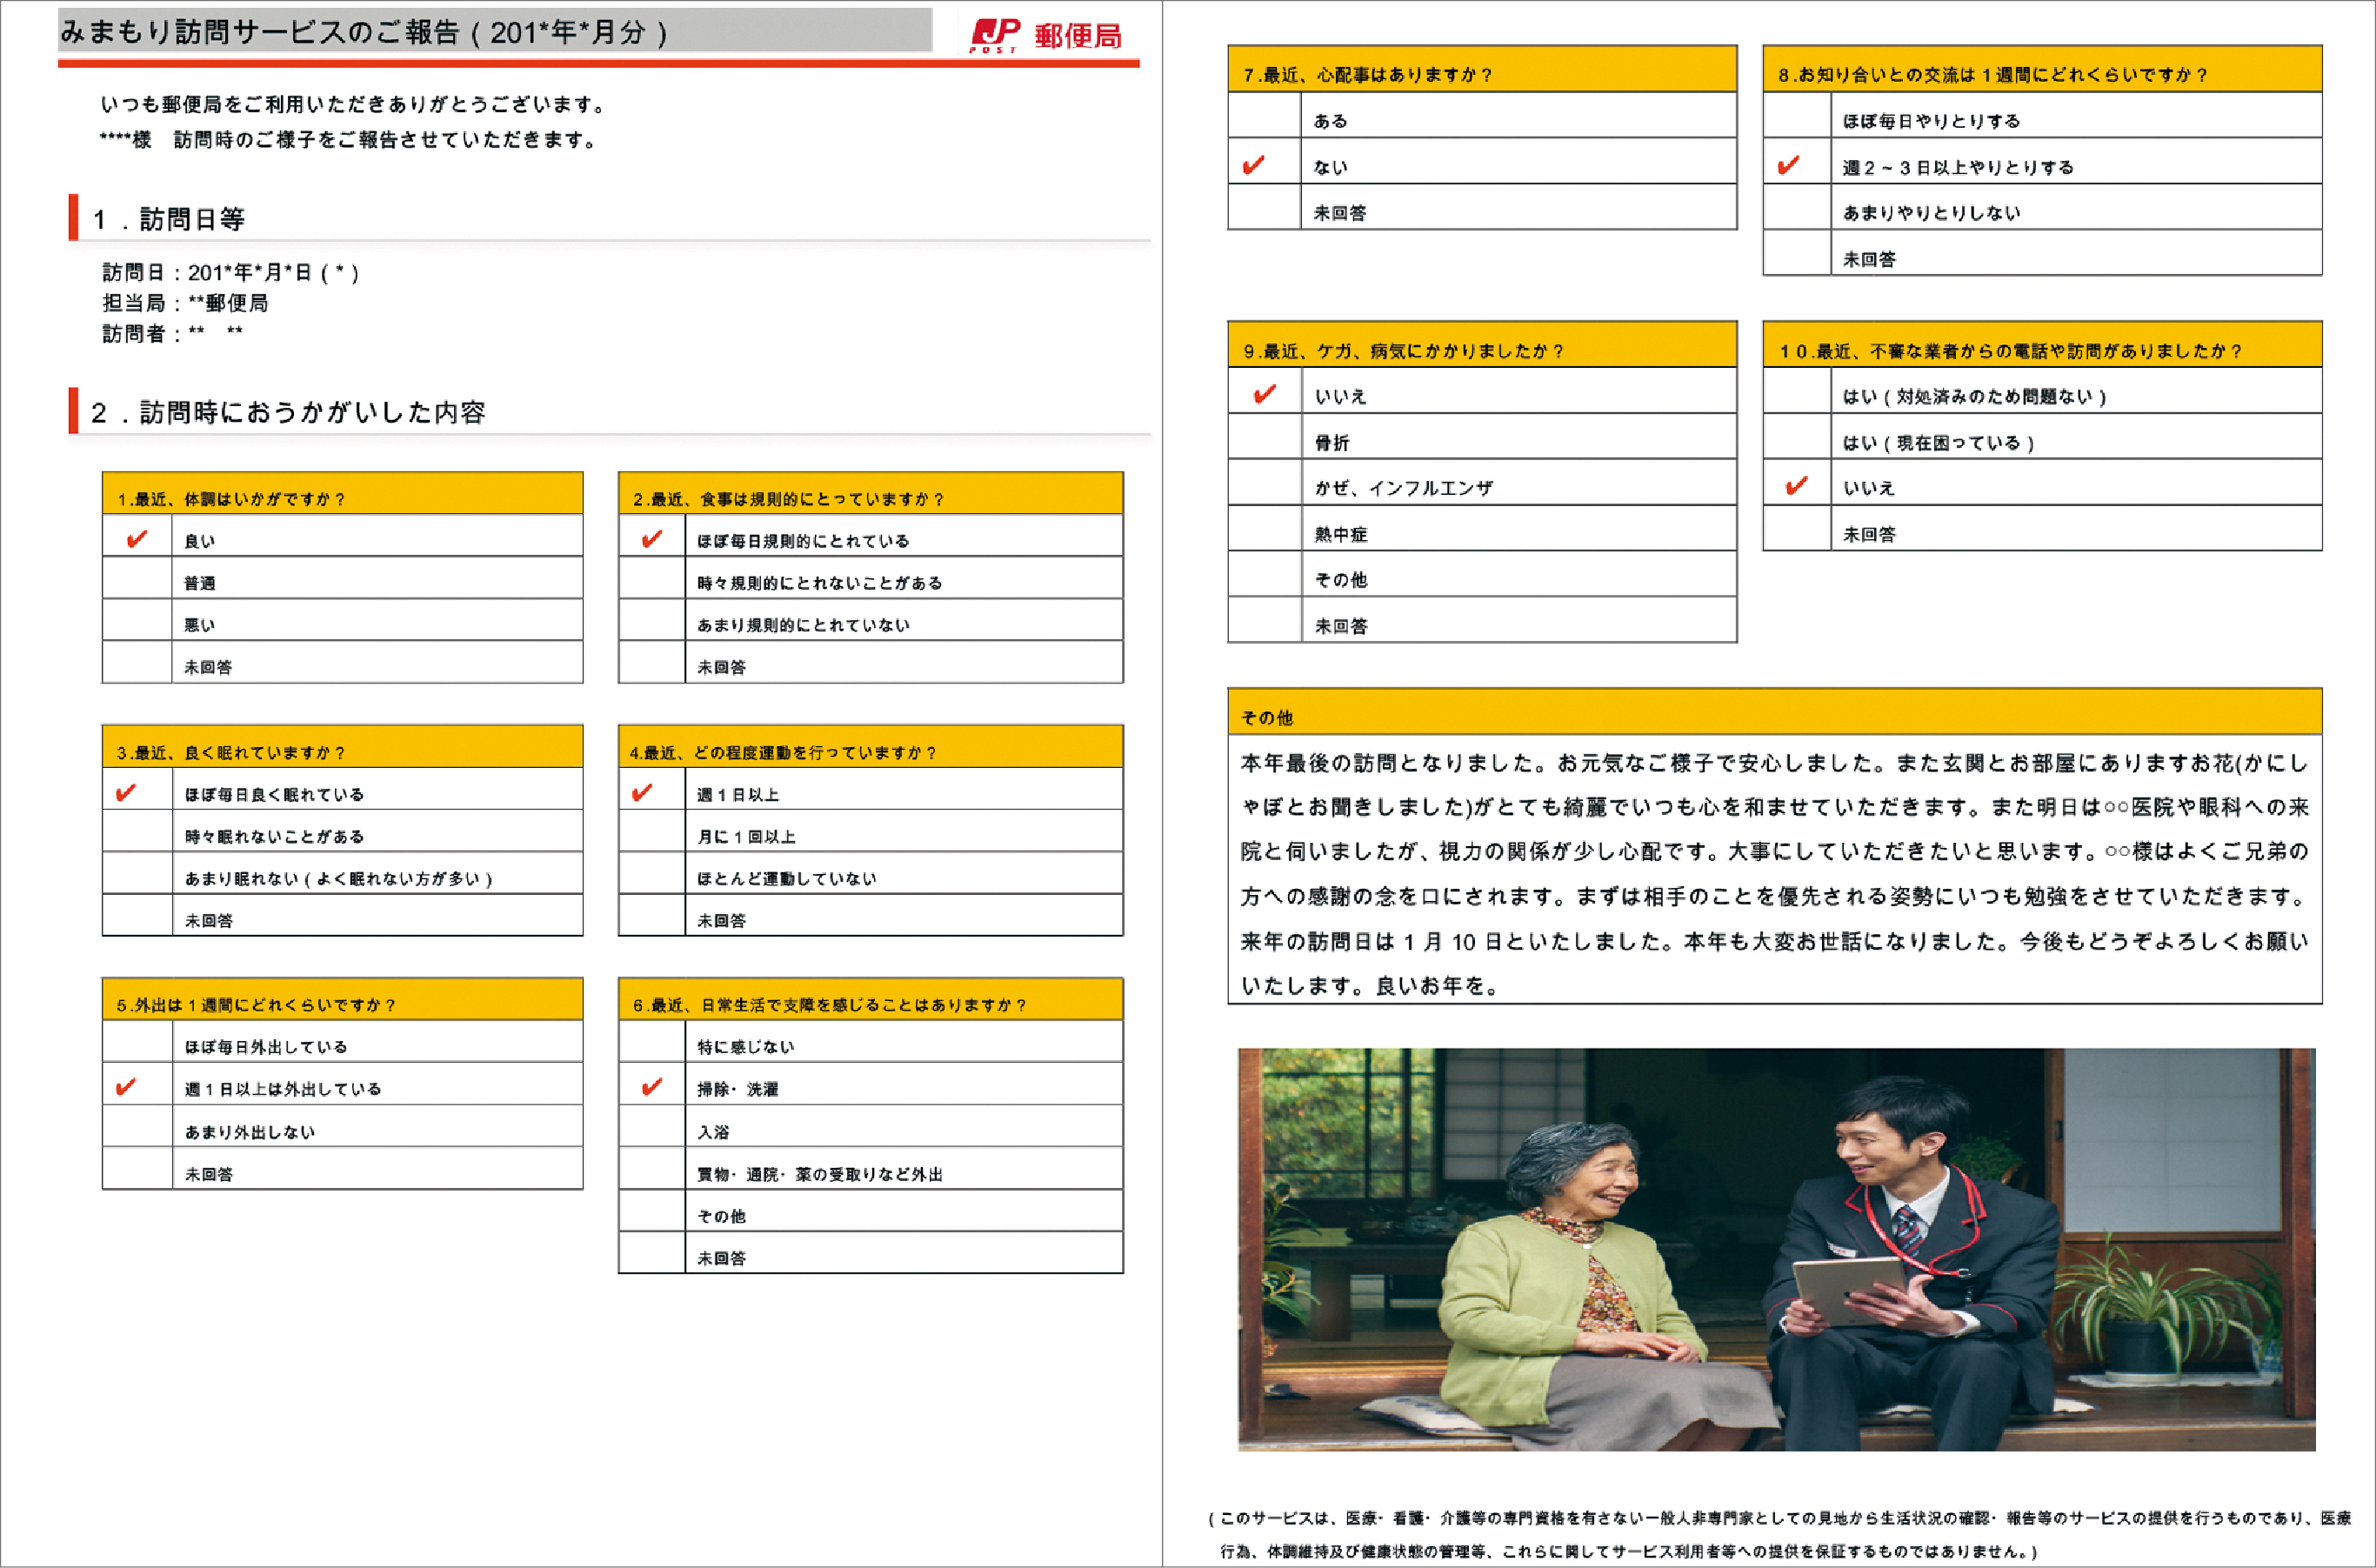Click the text あまり規則的にとれていない
2376x1568 pixels.
coord(803,625)
